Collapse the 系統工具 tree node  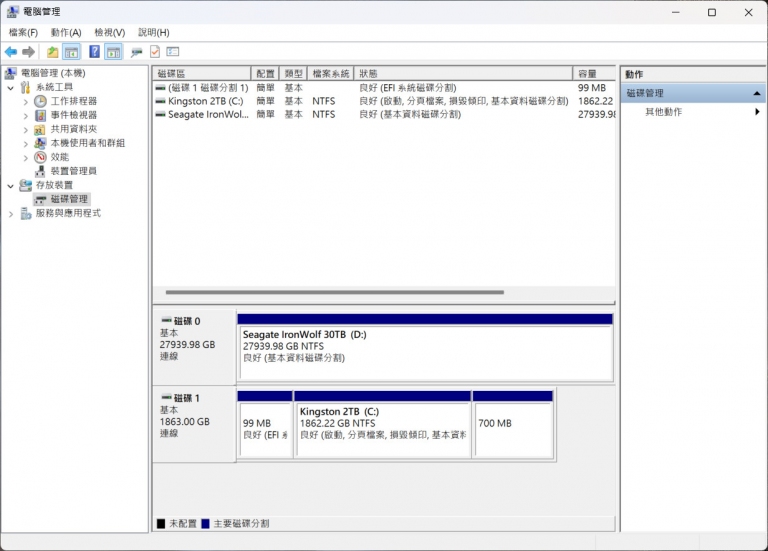(x=11, y=88)
